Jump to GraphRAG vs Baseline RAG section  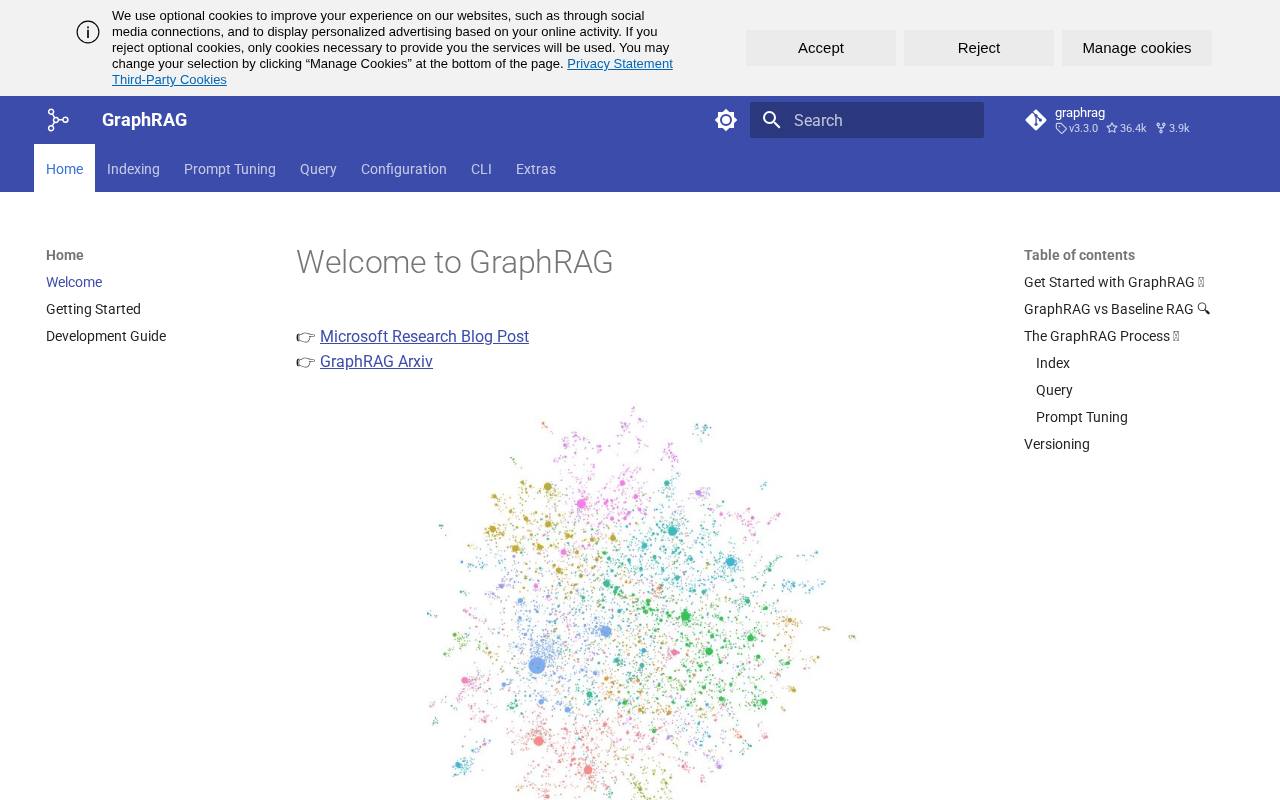(x=1117, y=309)
